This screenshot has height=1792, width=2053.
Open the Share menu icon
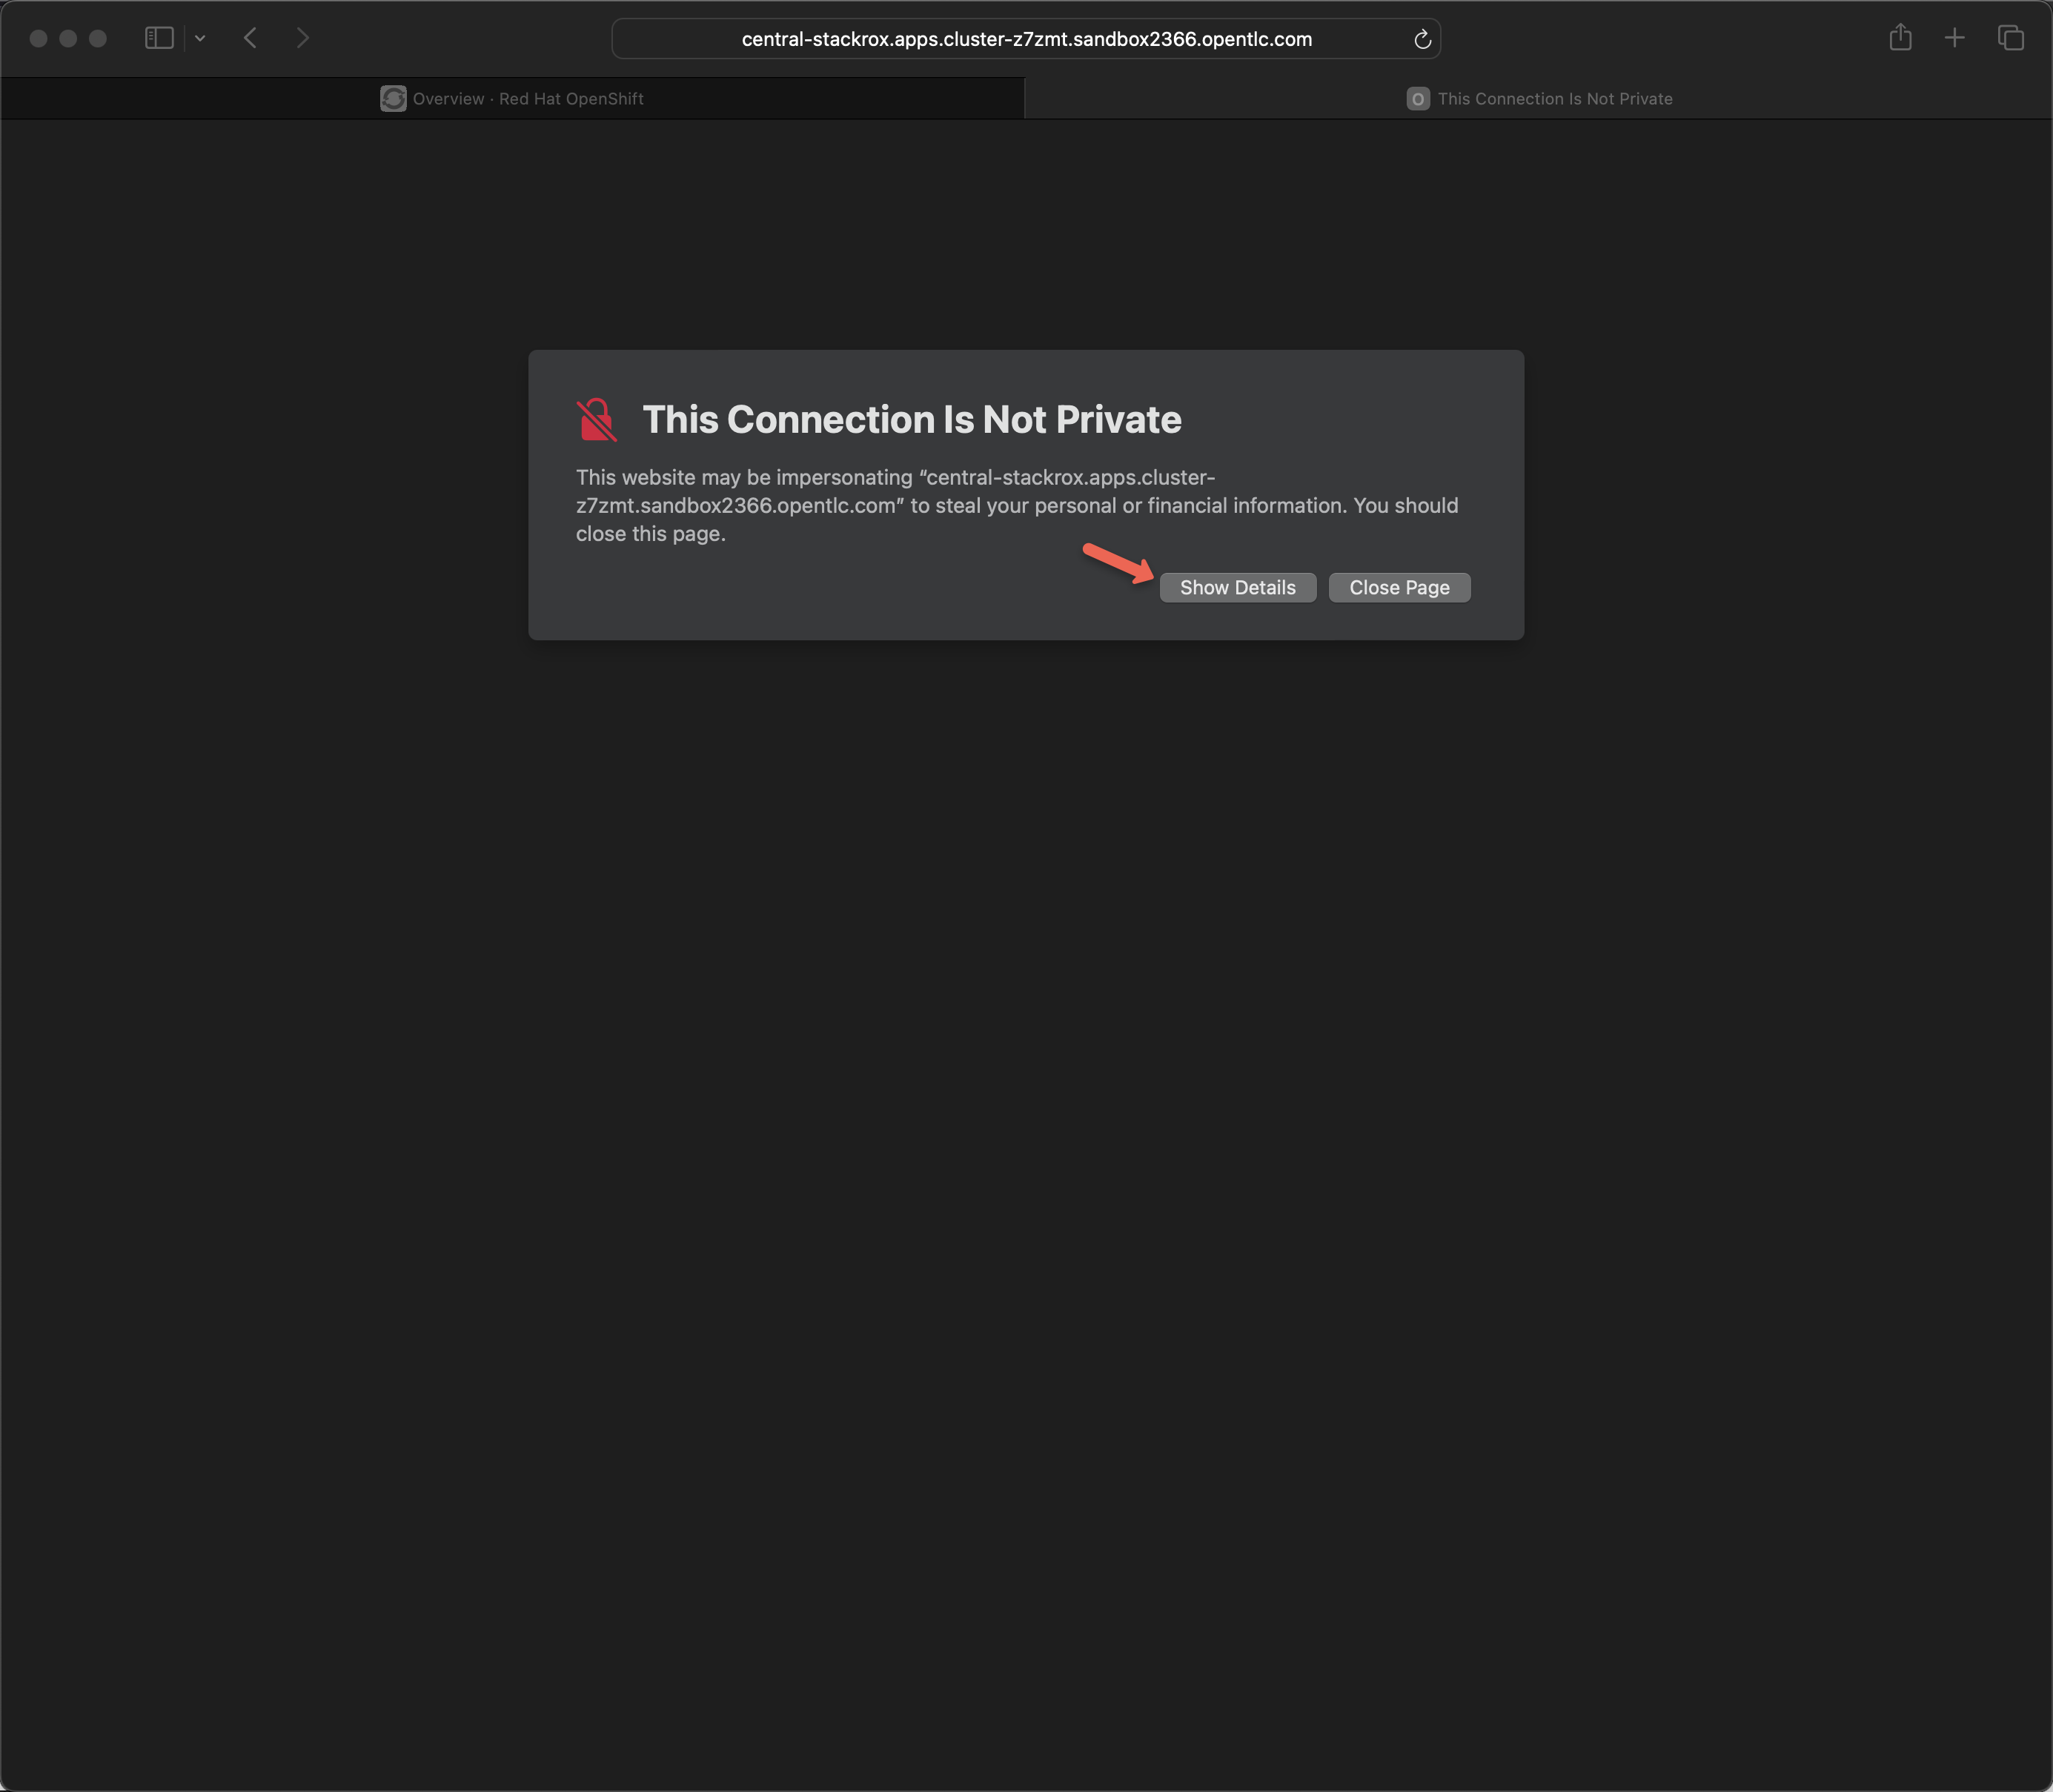tap(1900, 38)
